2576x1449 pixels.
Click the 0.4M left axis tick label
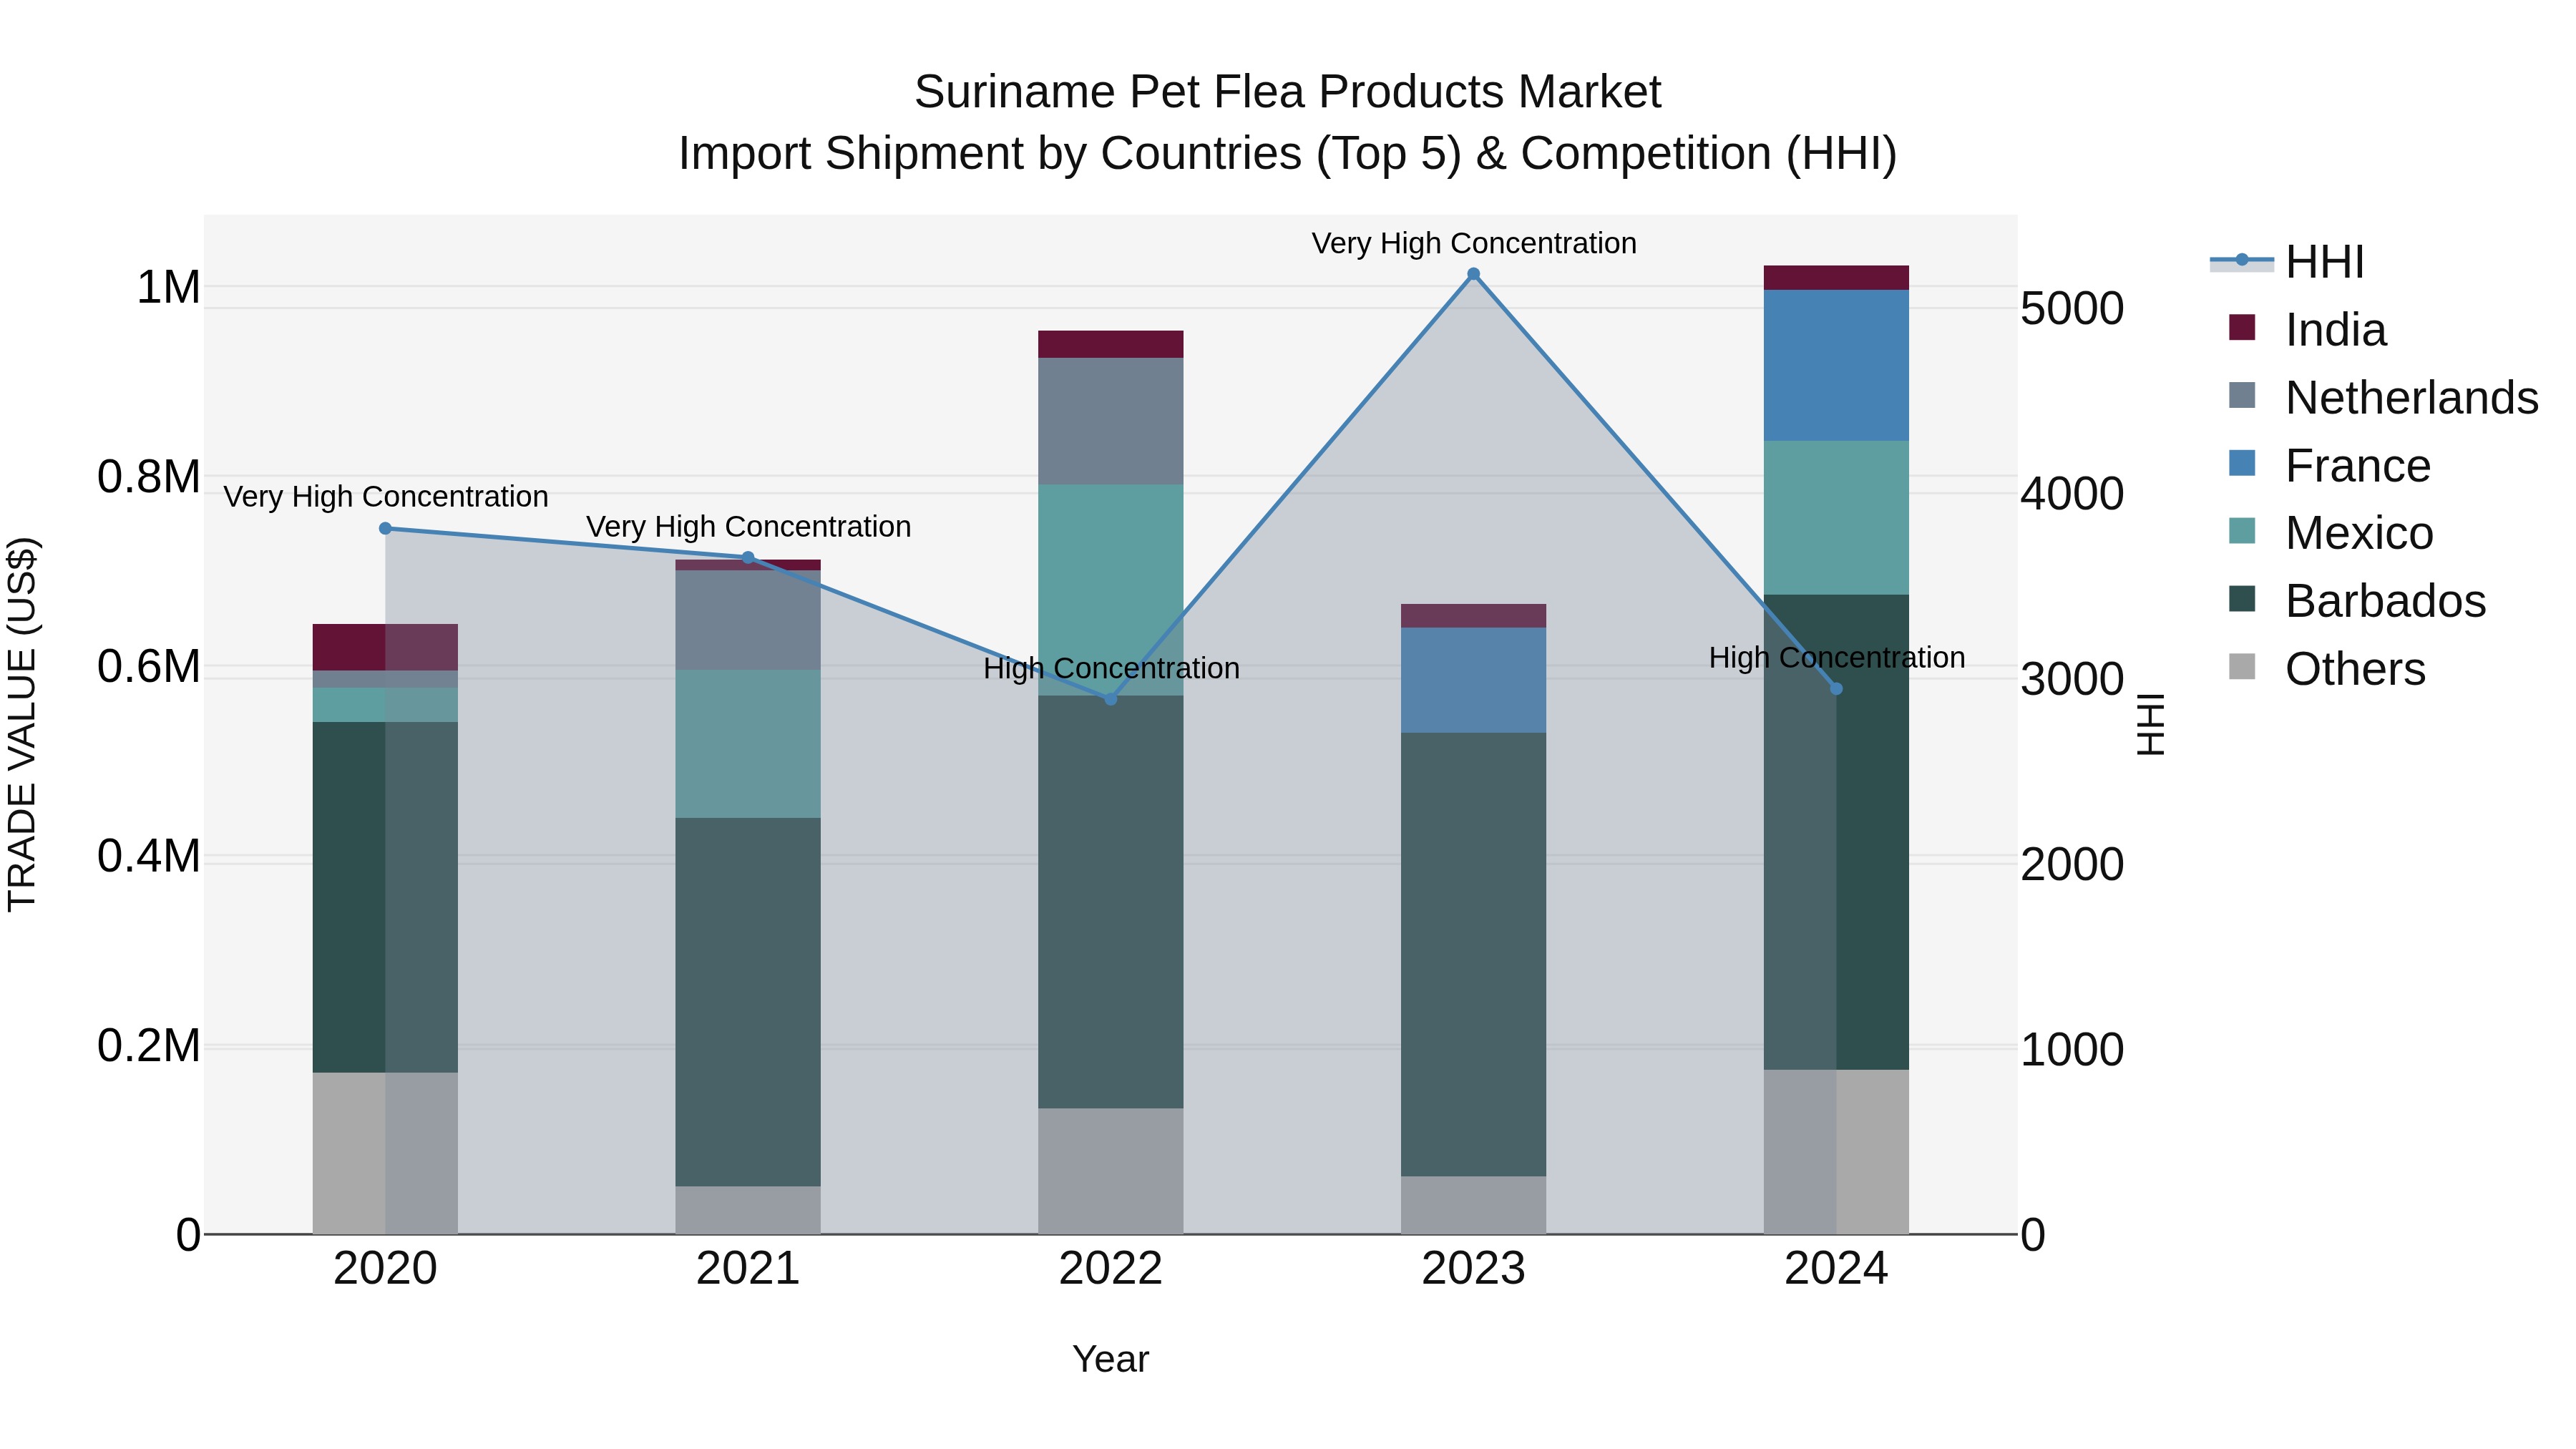tap(149, 856)
